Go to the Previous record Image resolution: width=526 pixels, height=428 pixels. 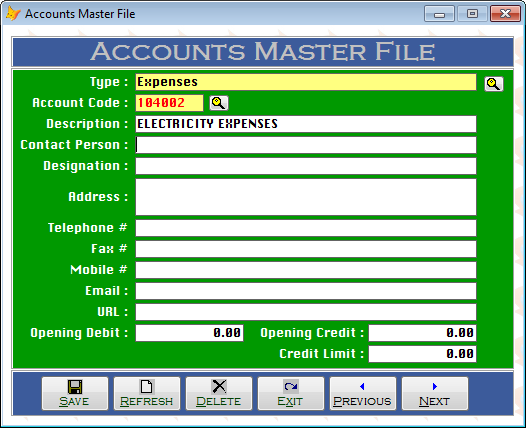(x=363, y=393)
